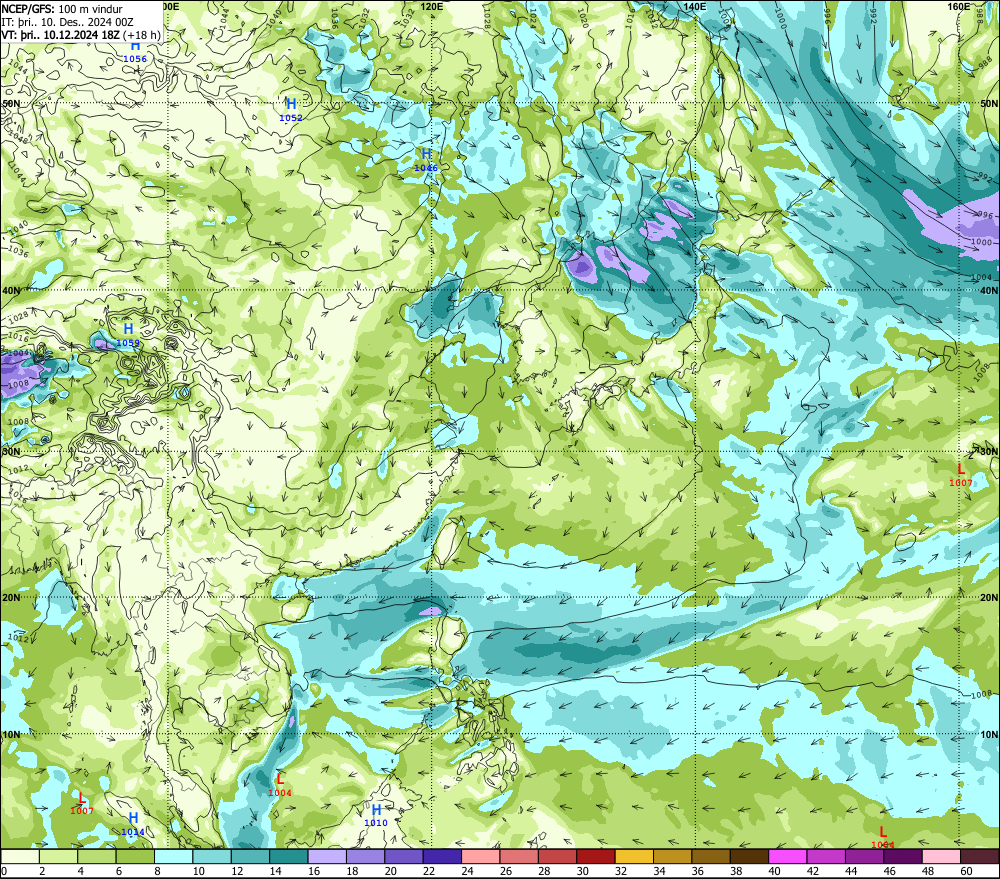Click the right-edge 10N latitude label

point(989,735)
